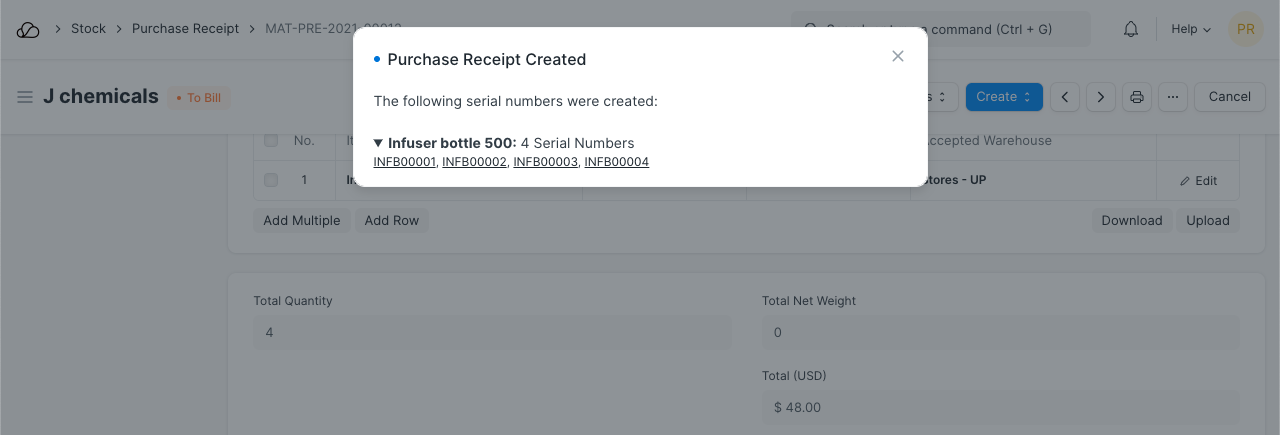Screen dimensions: 1280x435
Task: Open Purchase Receipt breadcrumb link
Action: 185,29
